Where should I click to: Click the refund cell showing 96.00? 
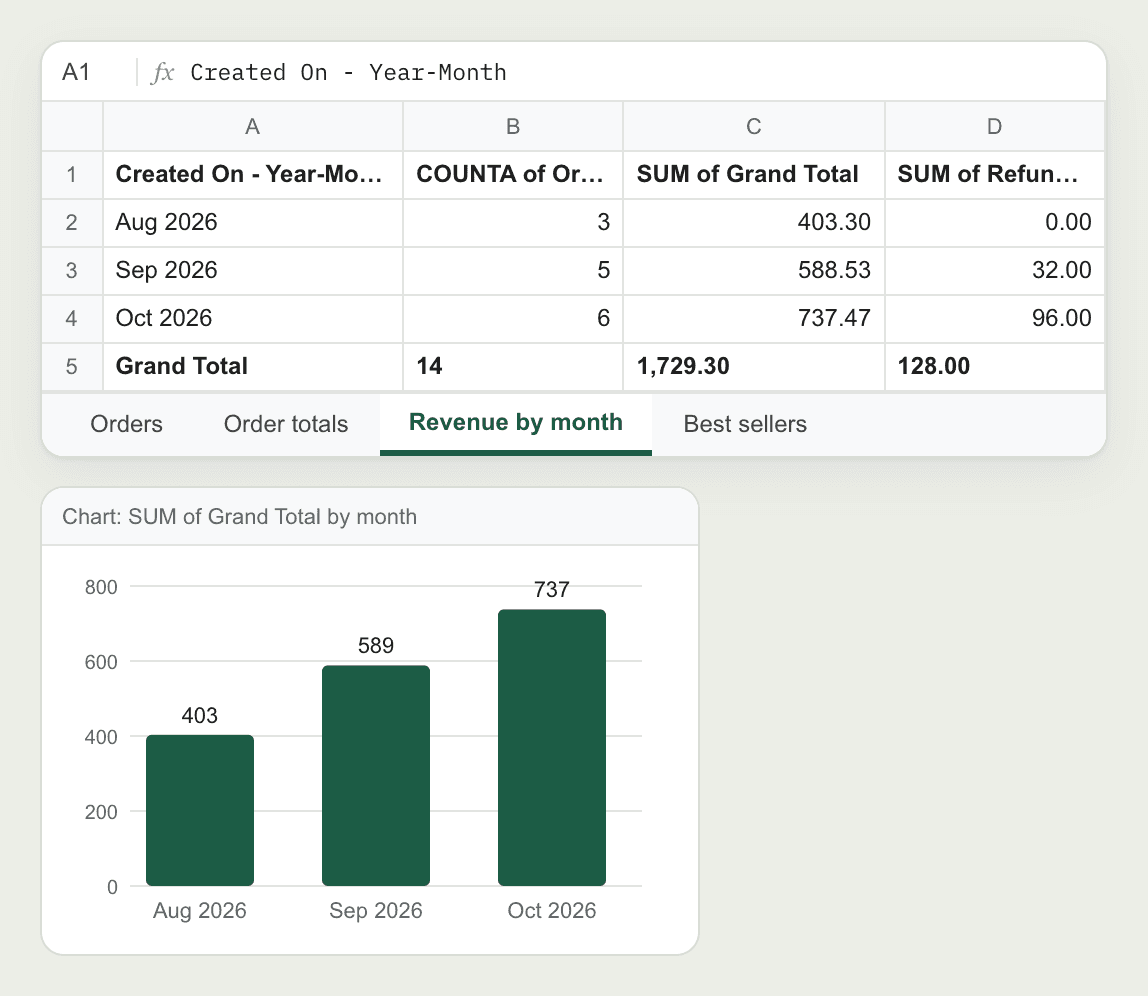pyautogui.click(x=994, y=319)
